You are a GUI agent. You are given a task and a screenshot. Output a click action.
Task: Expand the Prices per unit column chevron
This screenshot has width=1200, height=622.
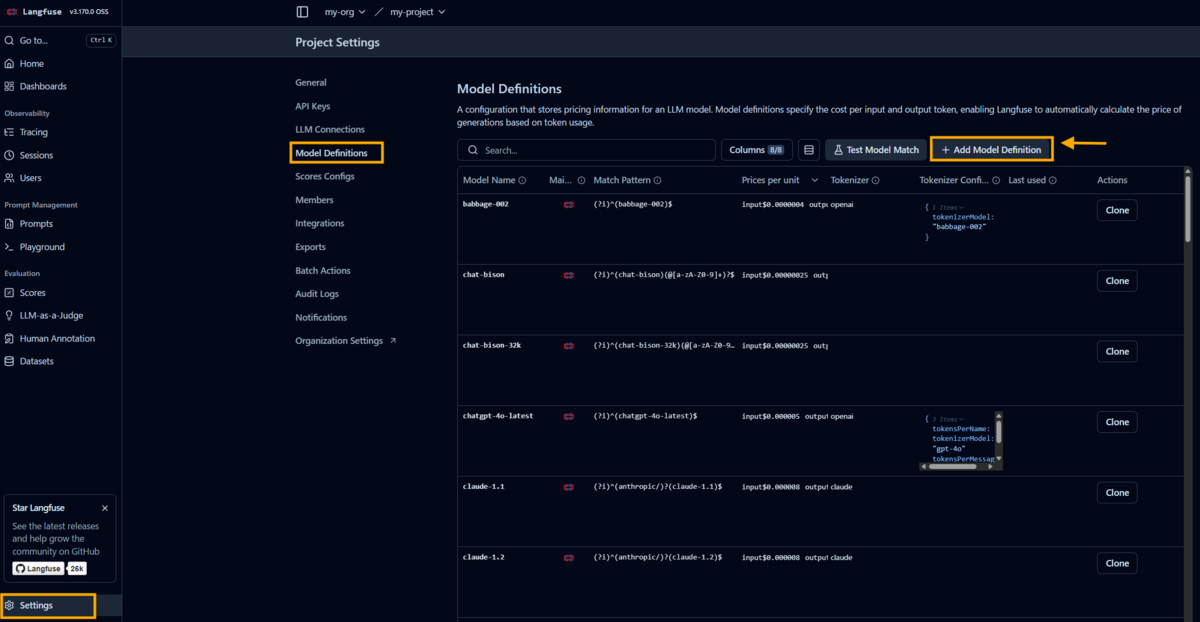[x=815, y=180]
